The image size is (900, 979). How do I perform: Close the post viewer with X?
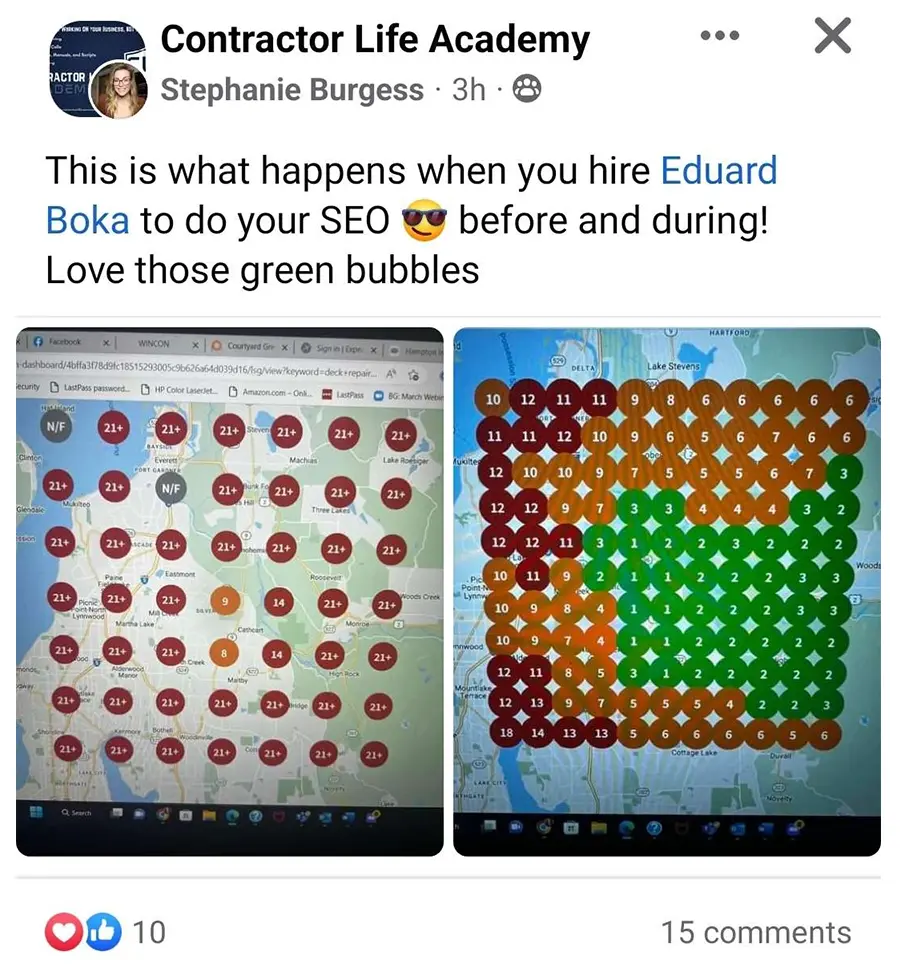[832, 36]
